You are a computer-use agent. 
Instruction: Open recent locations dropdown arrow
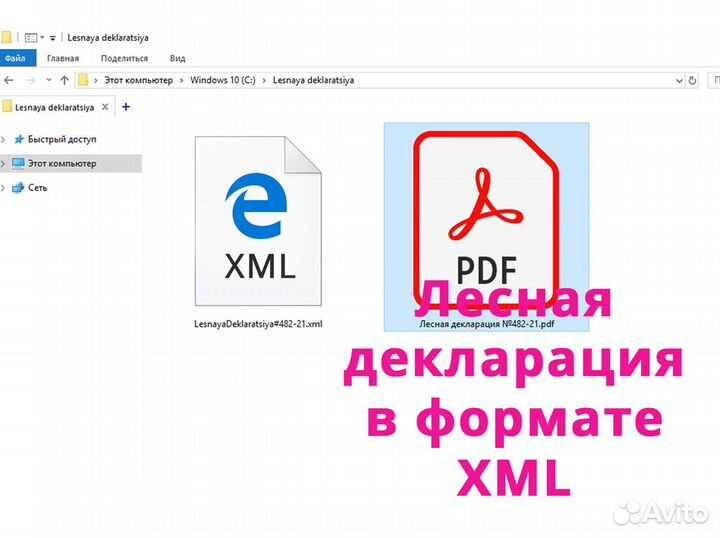point(49,80)
